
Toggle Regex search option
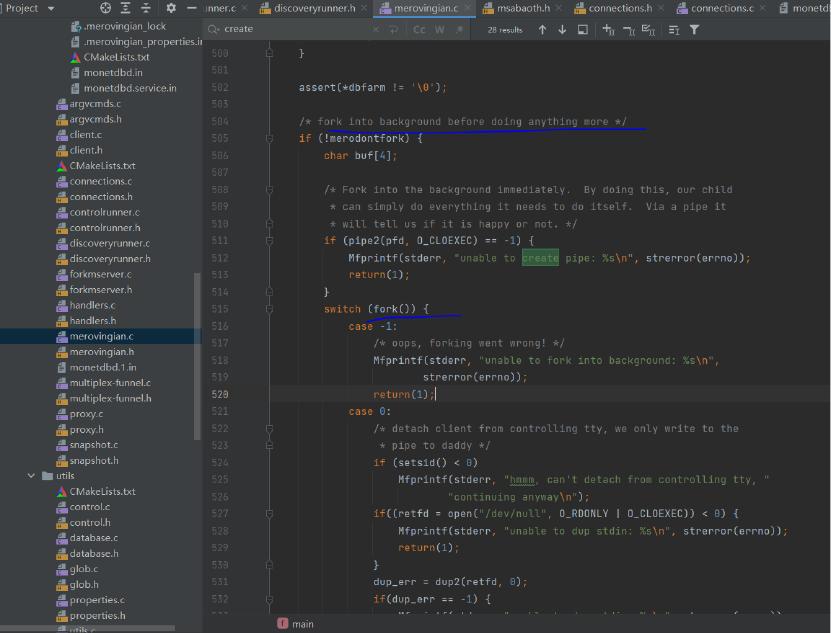tap(459, 30)
